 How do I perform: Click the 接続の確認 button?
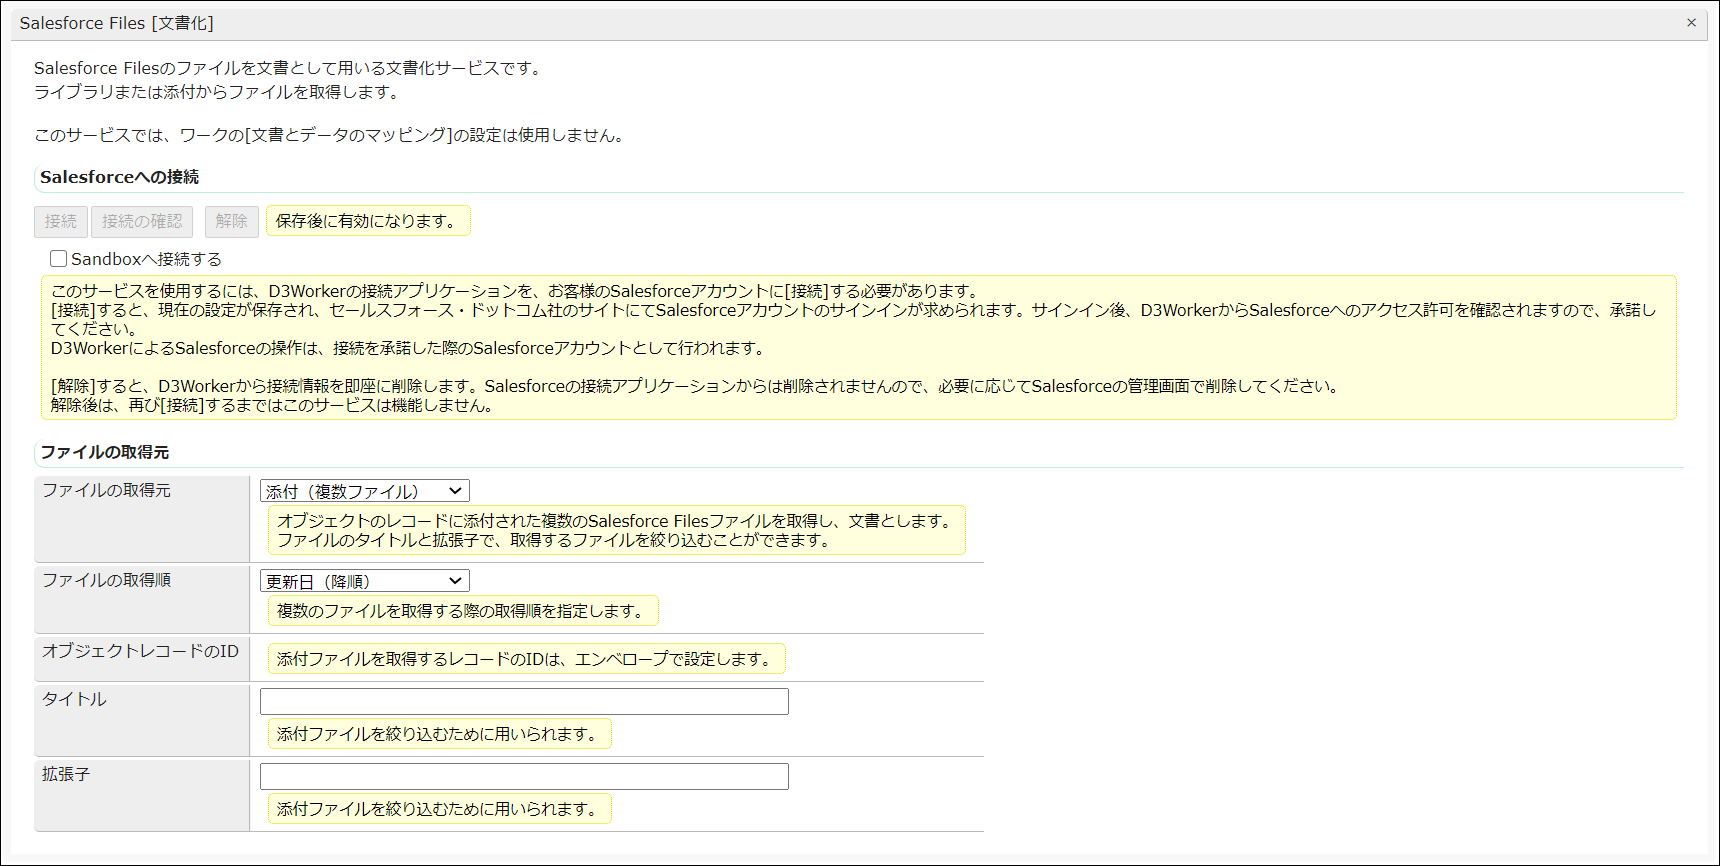[142, 221]
